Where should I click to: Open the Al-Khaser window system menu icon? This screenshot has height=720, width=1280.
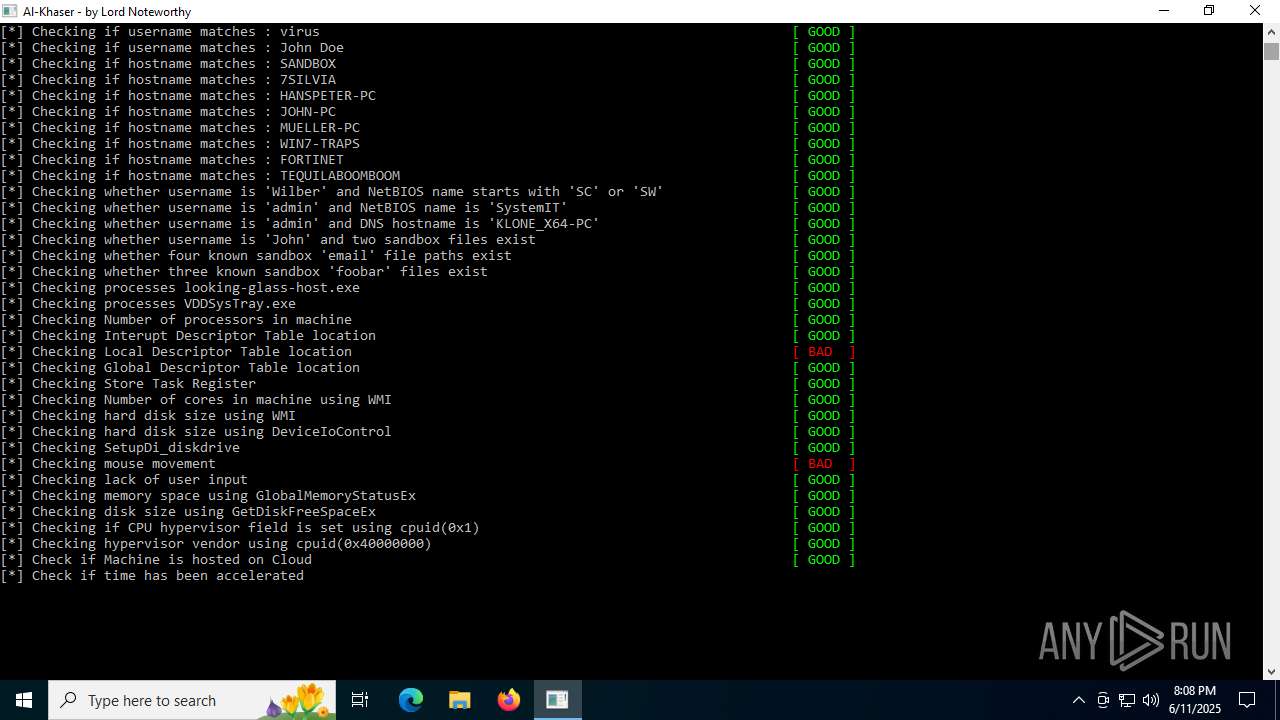(x=10, y=11)
